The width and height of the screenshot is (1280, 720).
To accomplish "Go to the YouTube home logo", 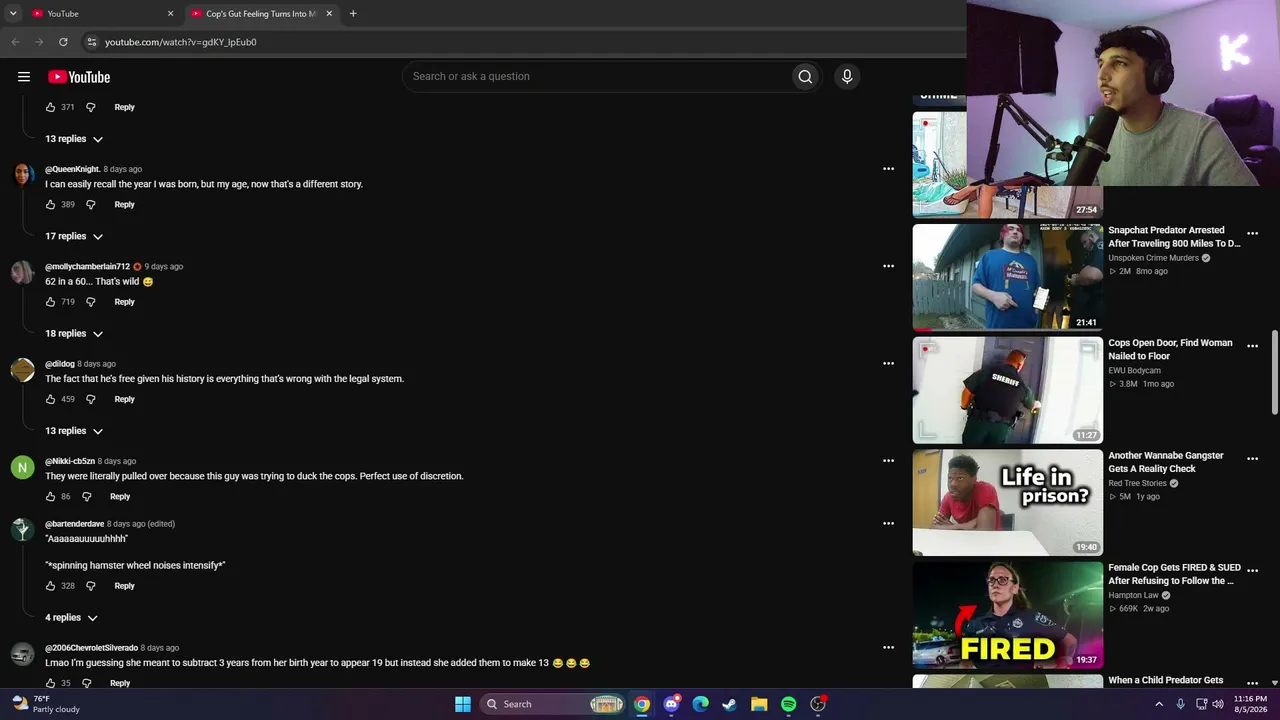I will pyautogui.click(x=79, y=77).
